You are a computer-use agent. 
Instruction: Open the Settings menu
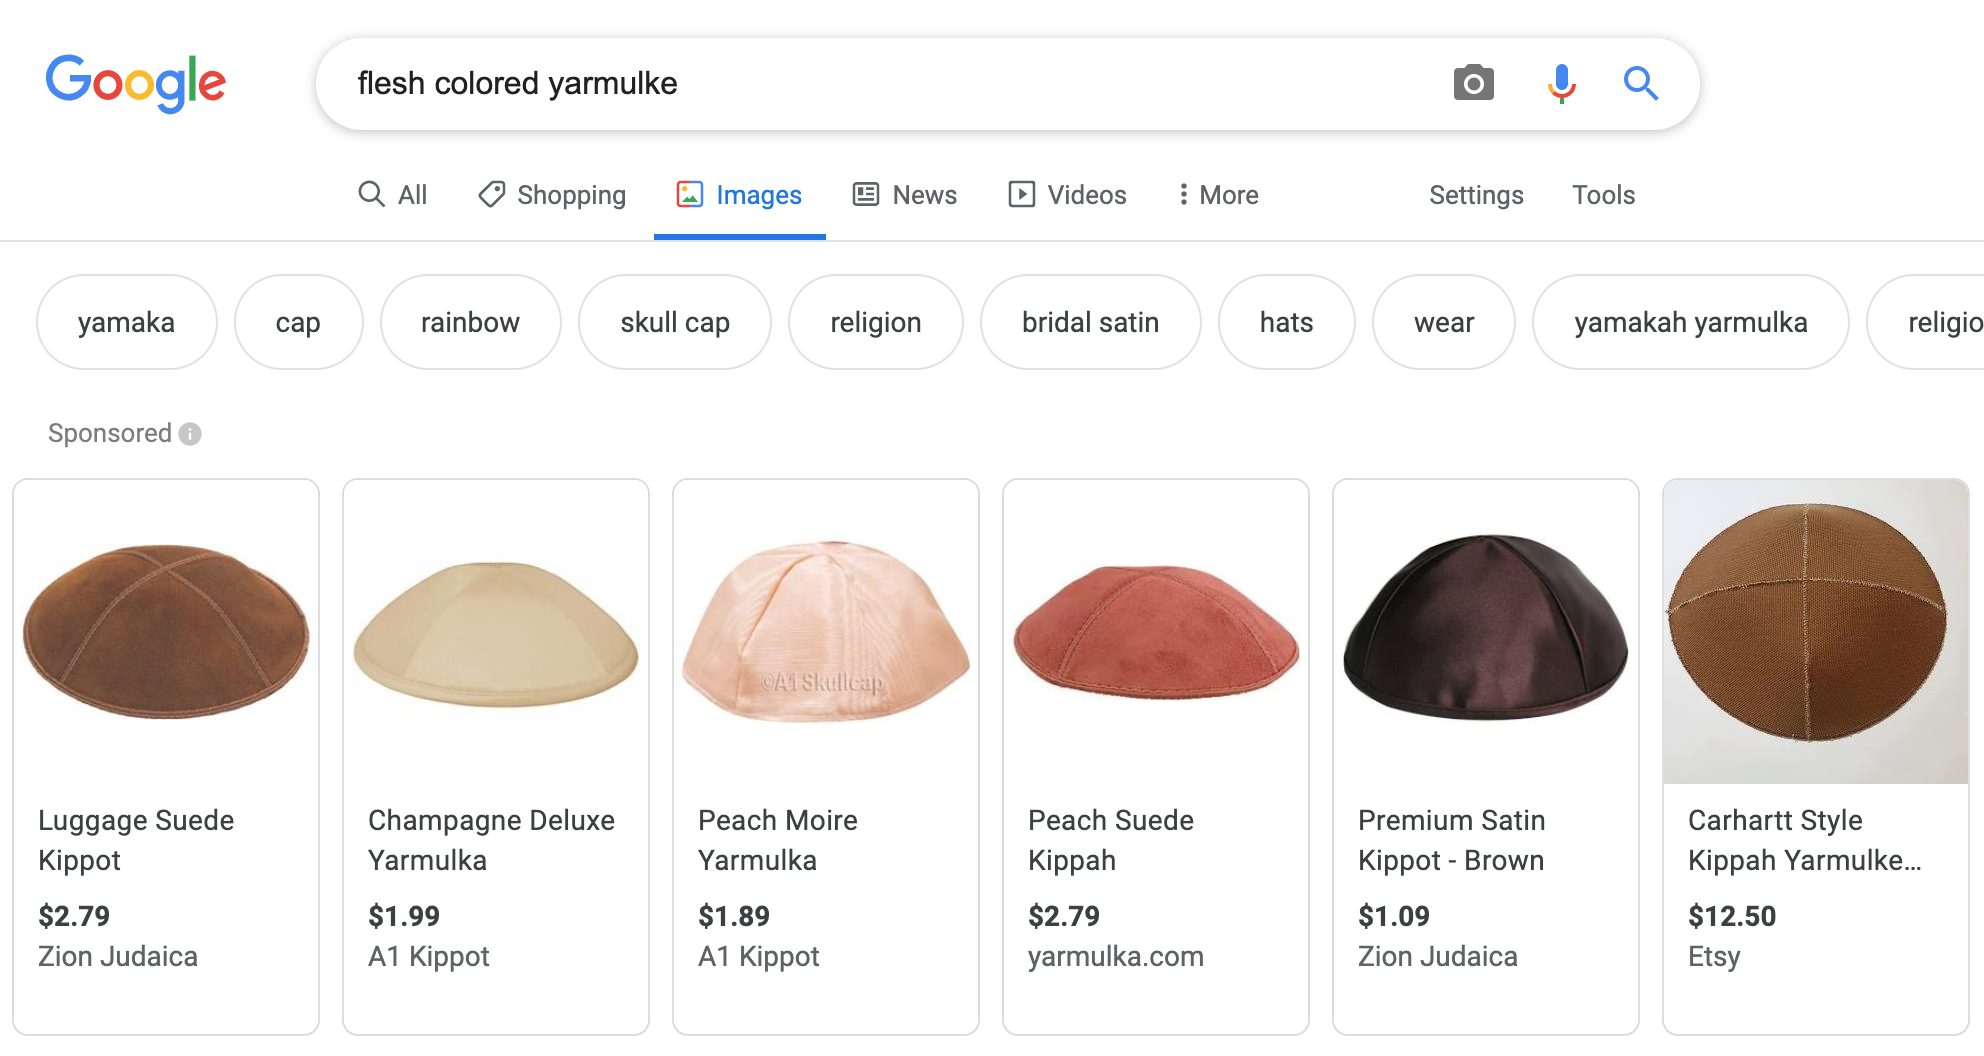(1476, 194)
